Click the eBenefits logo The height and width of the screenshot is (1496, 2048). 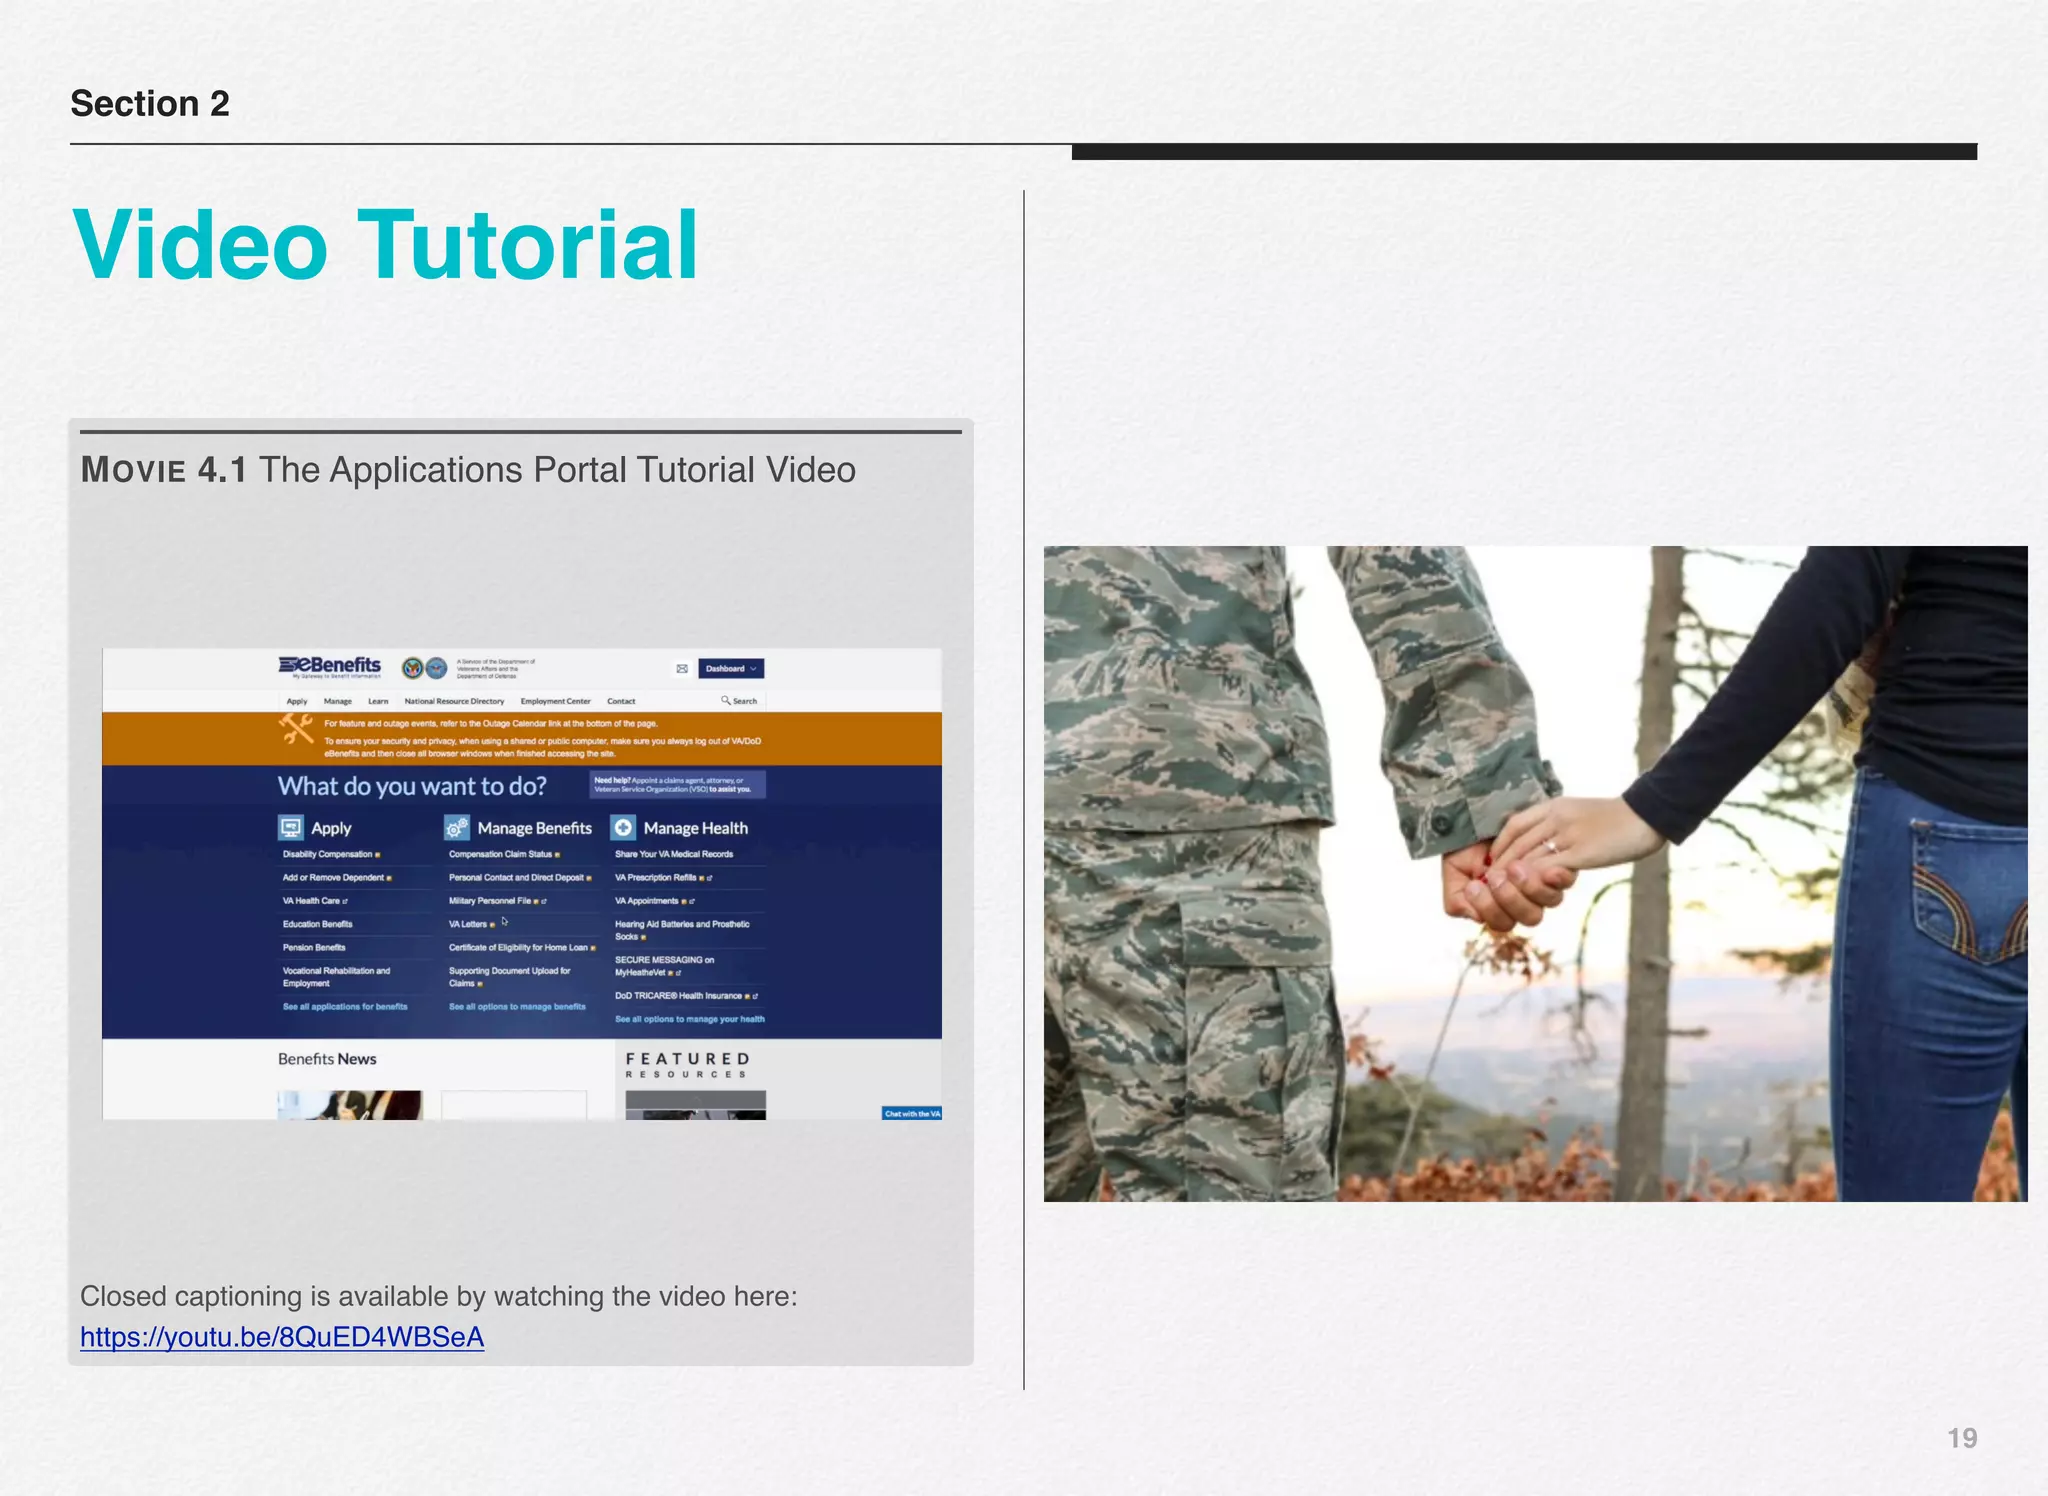(330, 667)
